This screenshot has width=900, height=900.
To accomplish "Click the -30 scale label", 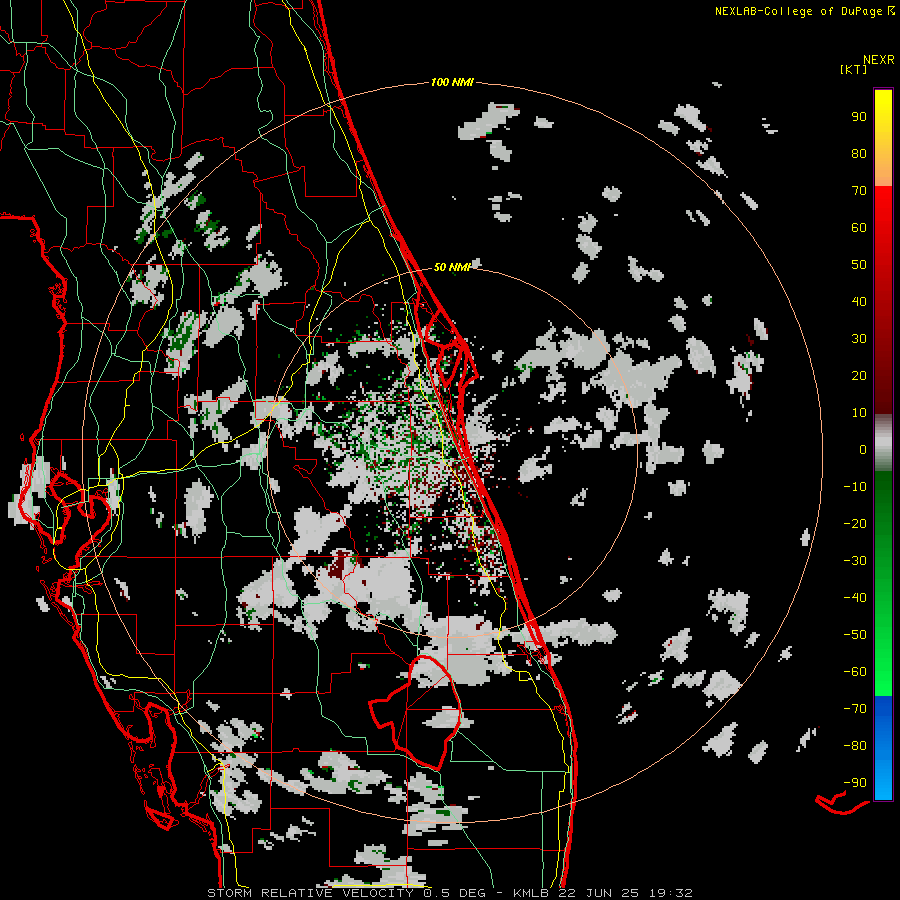I will click(855, 561).
